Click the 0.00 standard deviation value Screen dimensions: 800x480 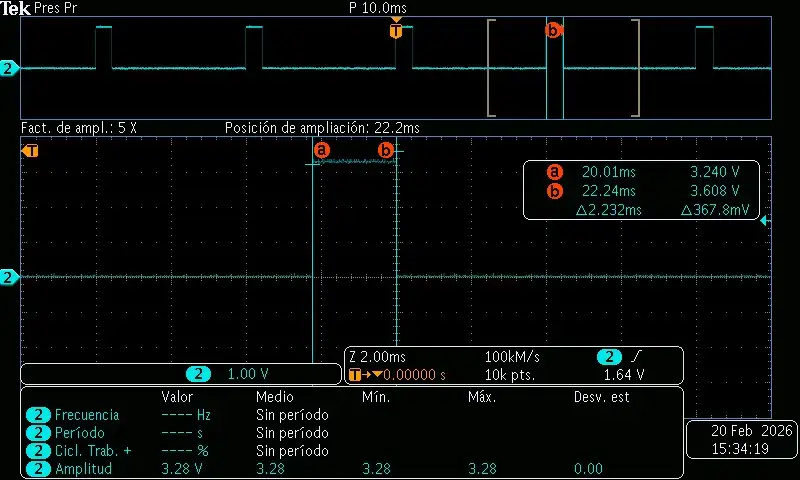588,469
